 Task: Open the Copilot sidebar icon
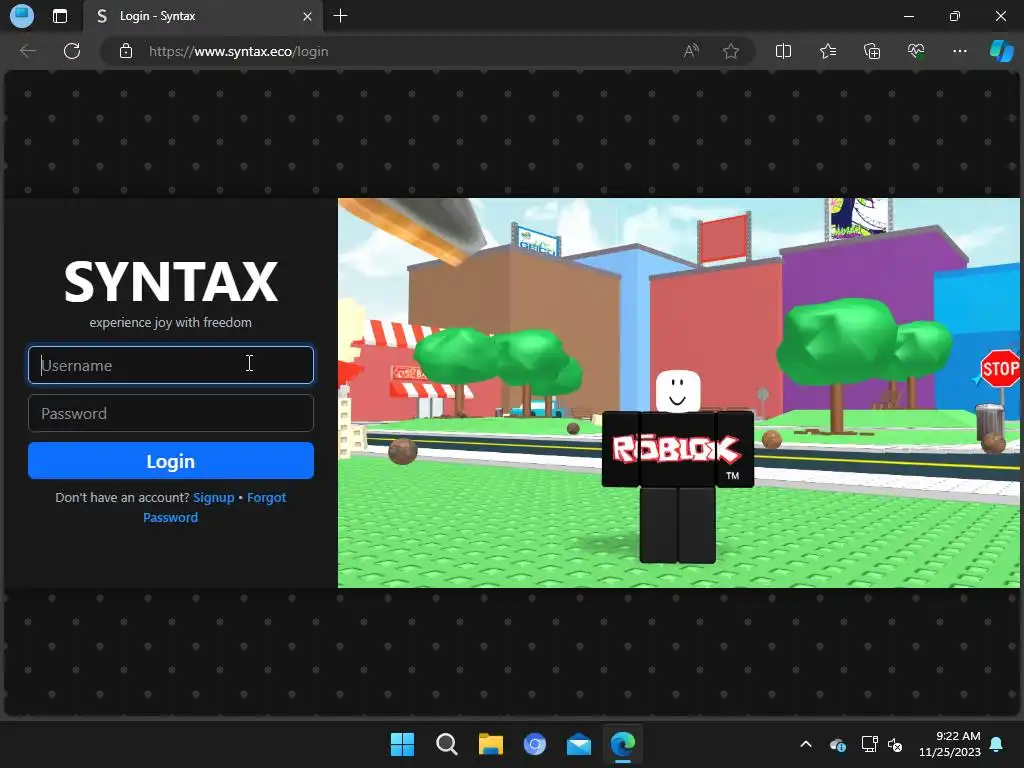click(1001, 51)
